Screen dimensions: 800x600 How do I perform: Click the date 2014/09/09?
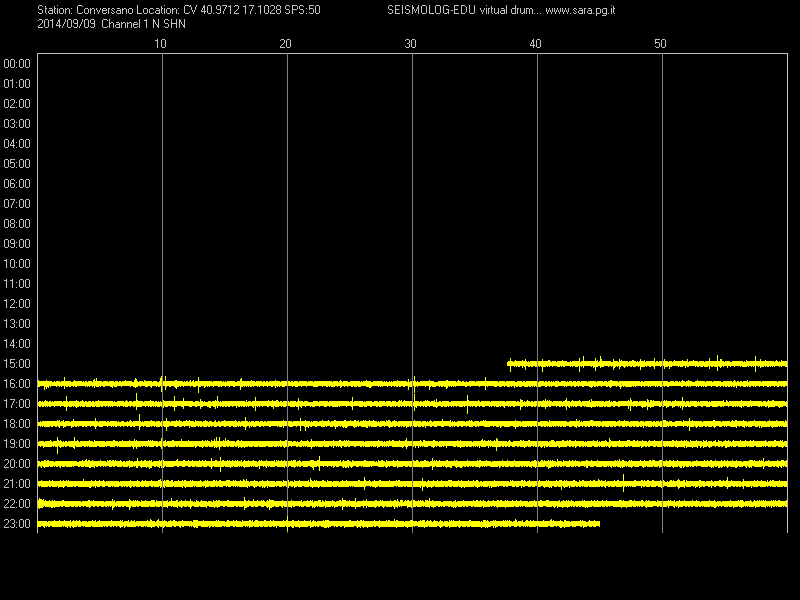66,24
